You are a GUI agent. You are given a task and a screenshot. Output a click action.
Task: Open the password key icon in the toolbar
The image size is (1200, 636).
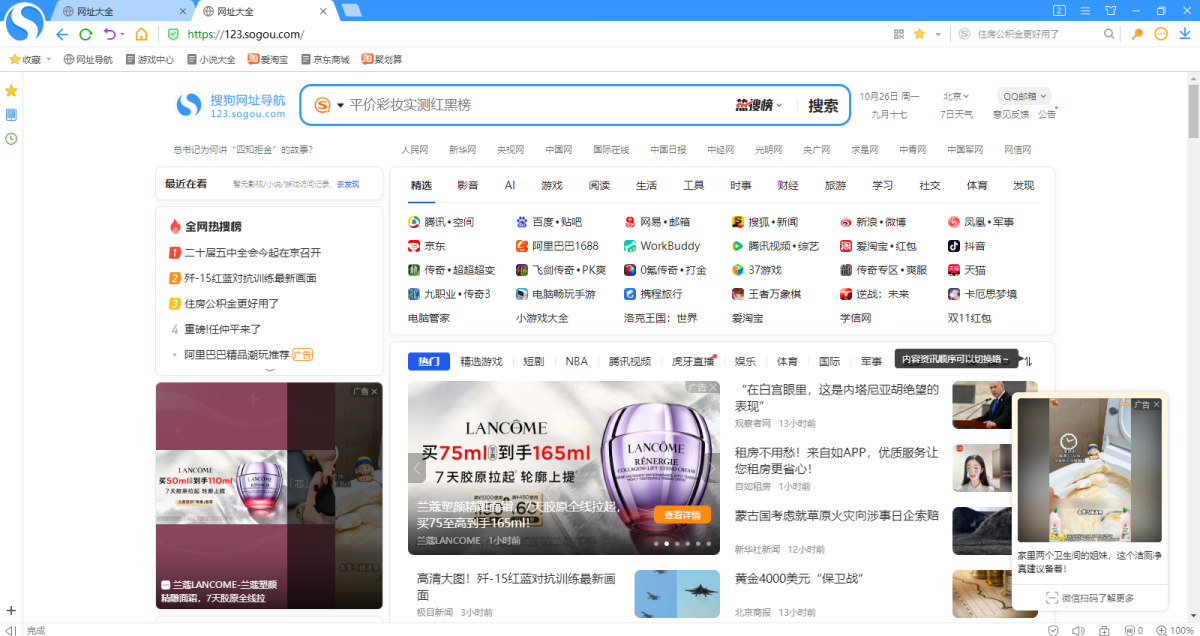pos(1138,34)
